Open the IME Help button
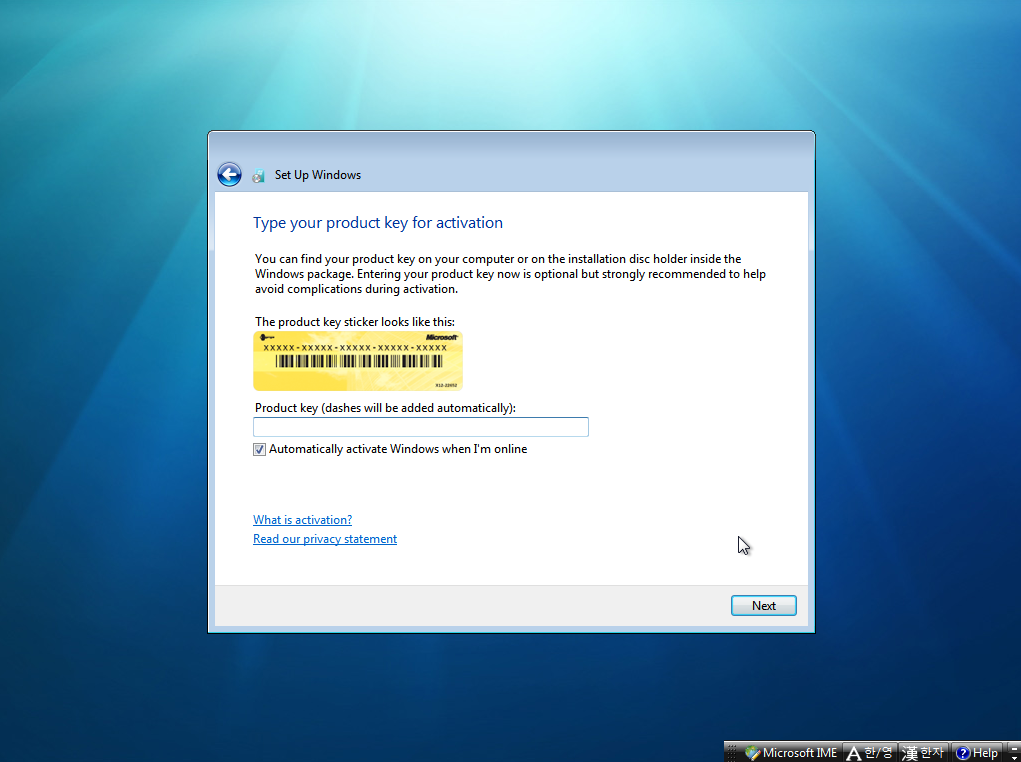Viewport: 1021px width, 762px height. (977, 753)
